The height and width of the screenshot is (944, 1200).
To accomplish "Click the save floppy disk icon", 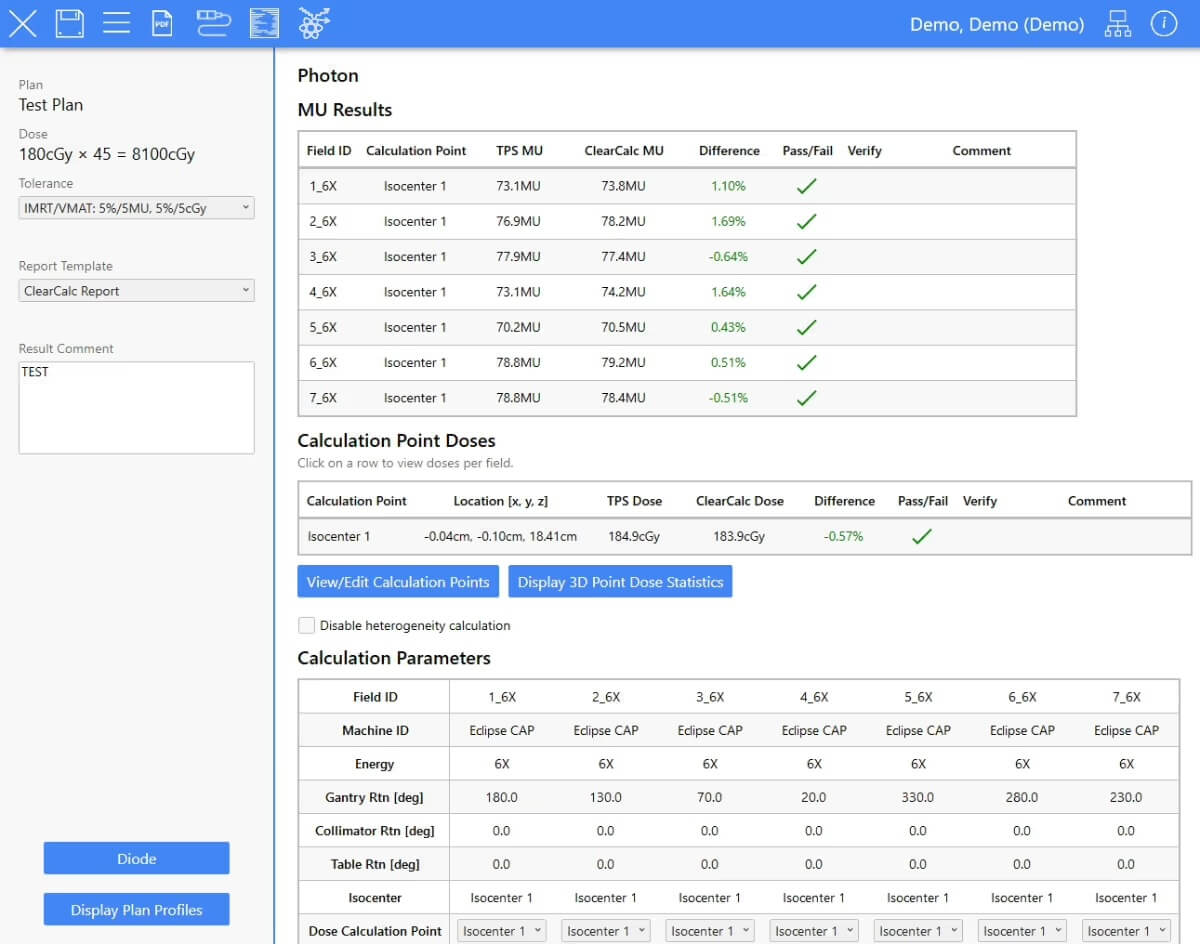I will pos(69,23).
